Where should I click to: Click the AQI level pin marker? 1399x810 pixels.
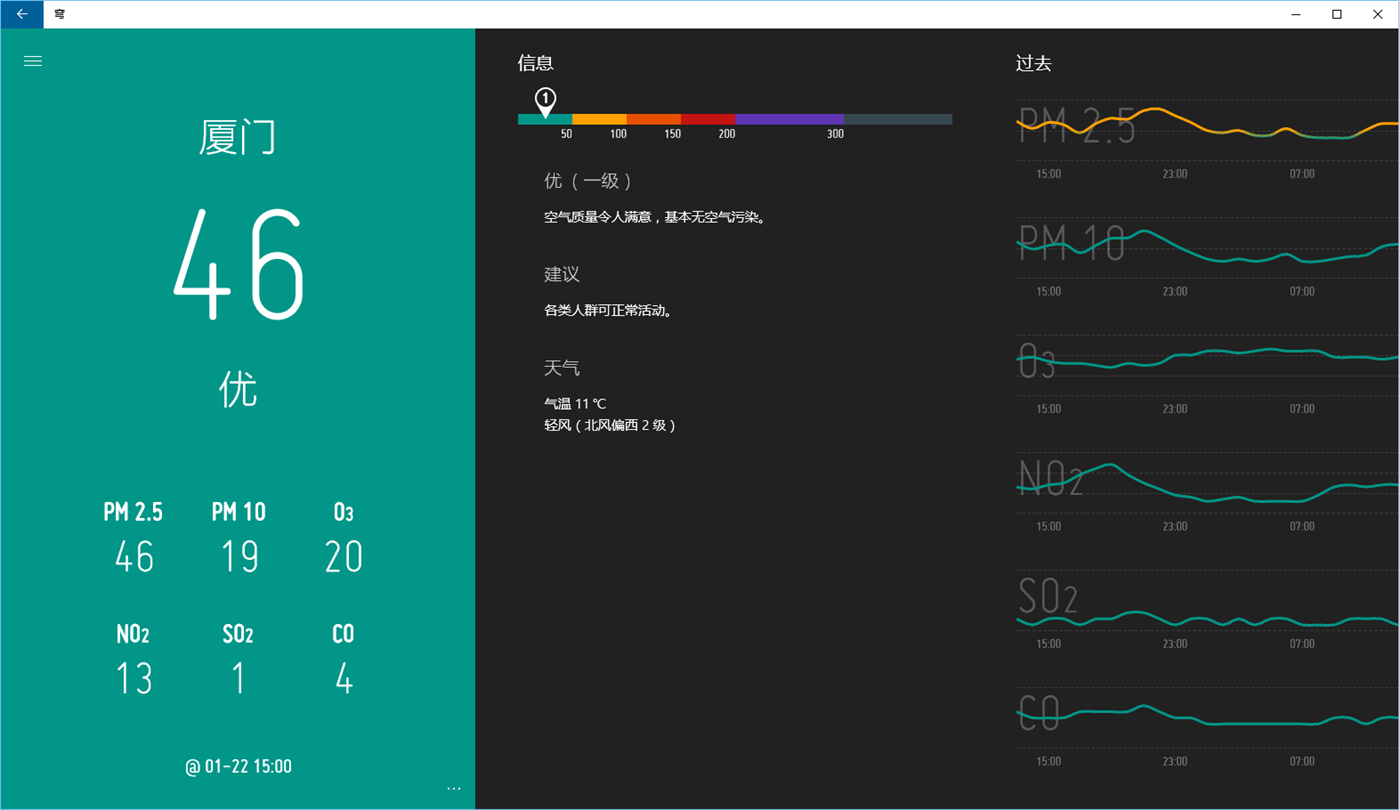[545, 101]
